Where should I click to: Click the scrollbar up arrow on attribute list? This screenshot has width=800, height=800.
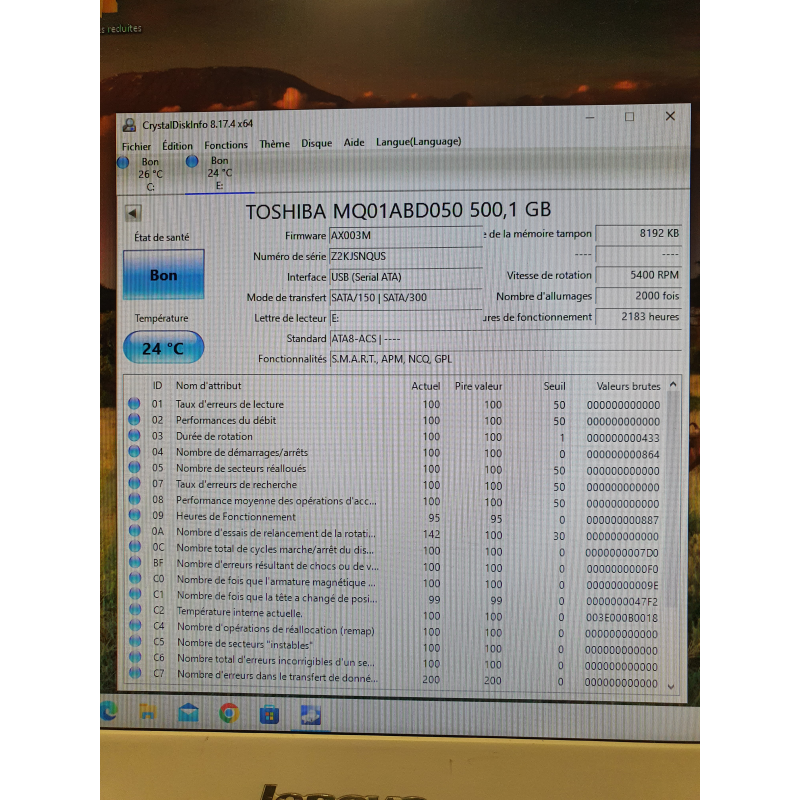tap(672, 385)
